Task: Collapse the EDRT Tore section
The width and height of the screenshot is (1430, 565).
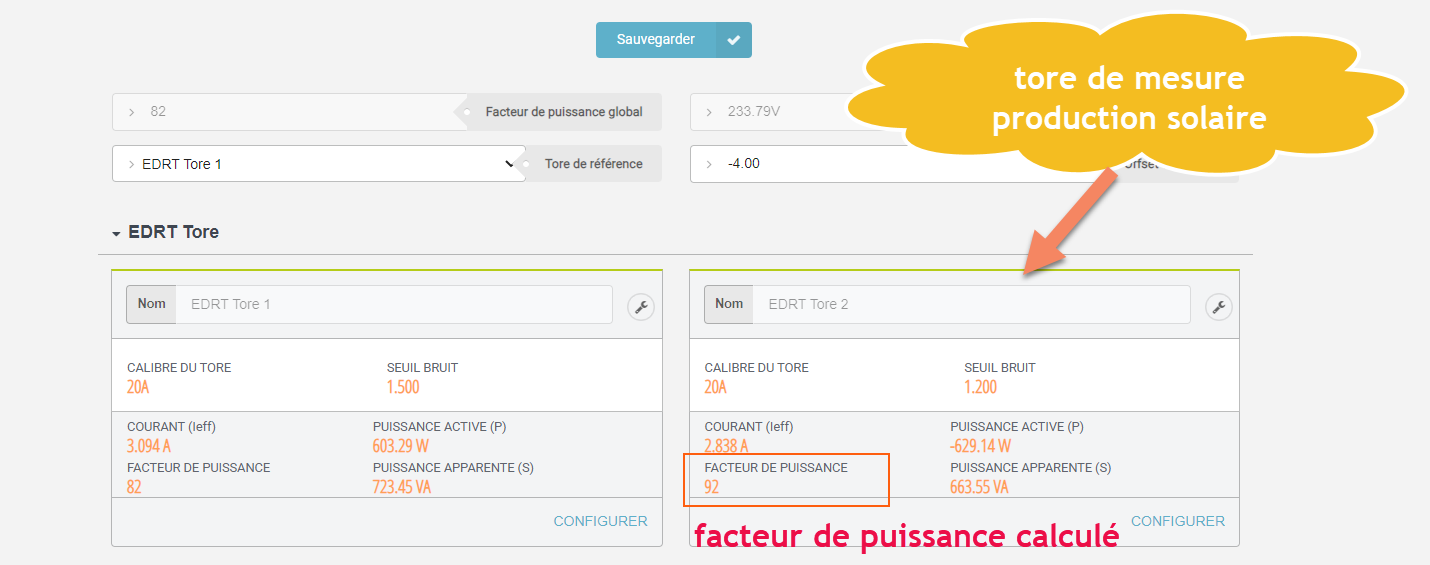Action: pyautogui.click(x=165, y=232)
